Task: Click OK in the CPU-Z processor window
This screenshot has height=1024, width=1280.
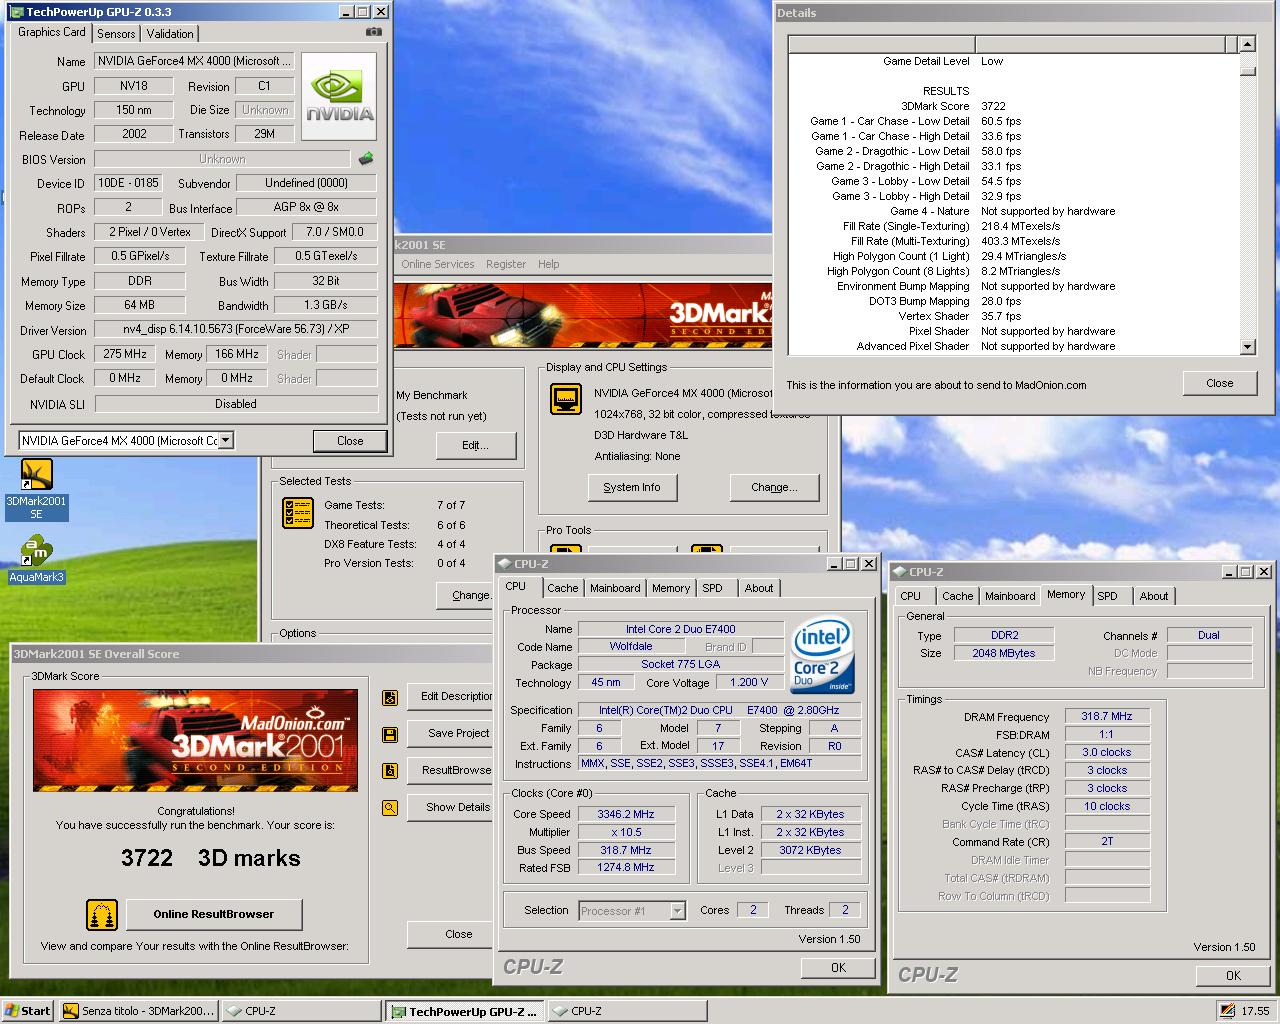Action: tap(838, 967)
